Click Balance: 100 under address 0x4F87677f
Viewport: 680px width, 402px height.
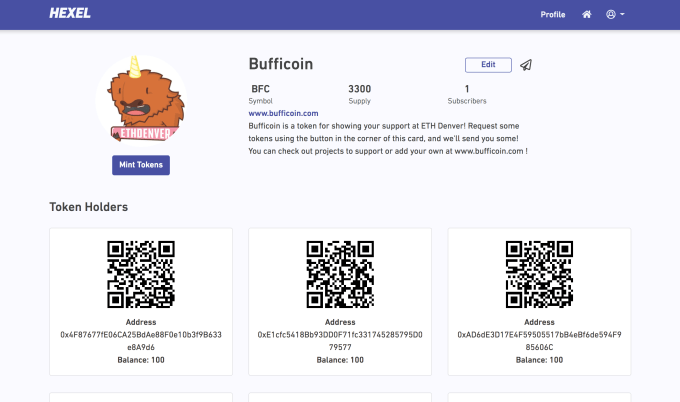141,360
